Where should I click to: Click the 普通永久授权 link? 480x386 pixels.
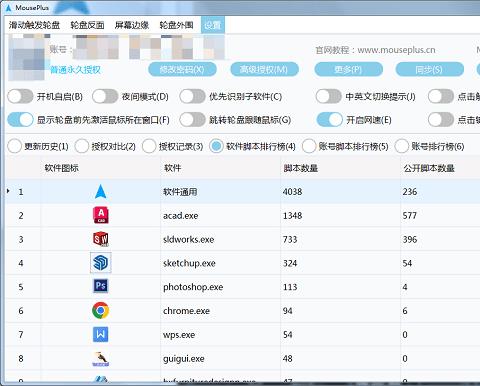coord(76,70)
